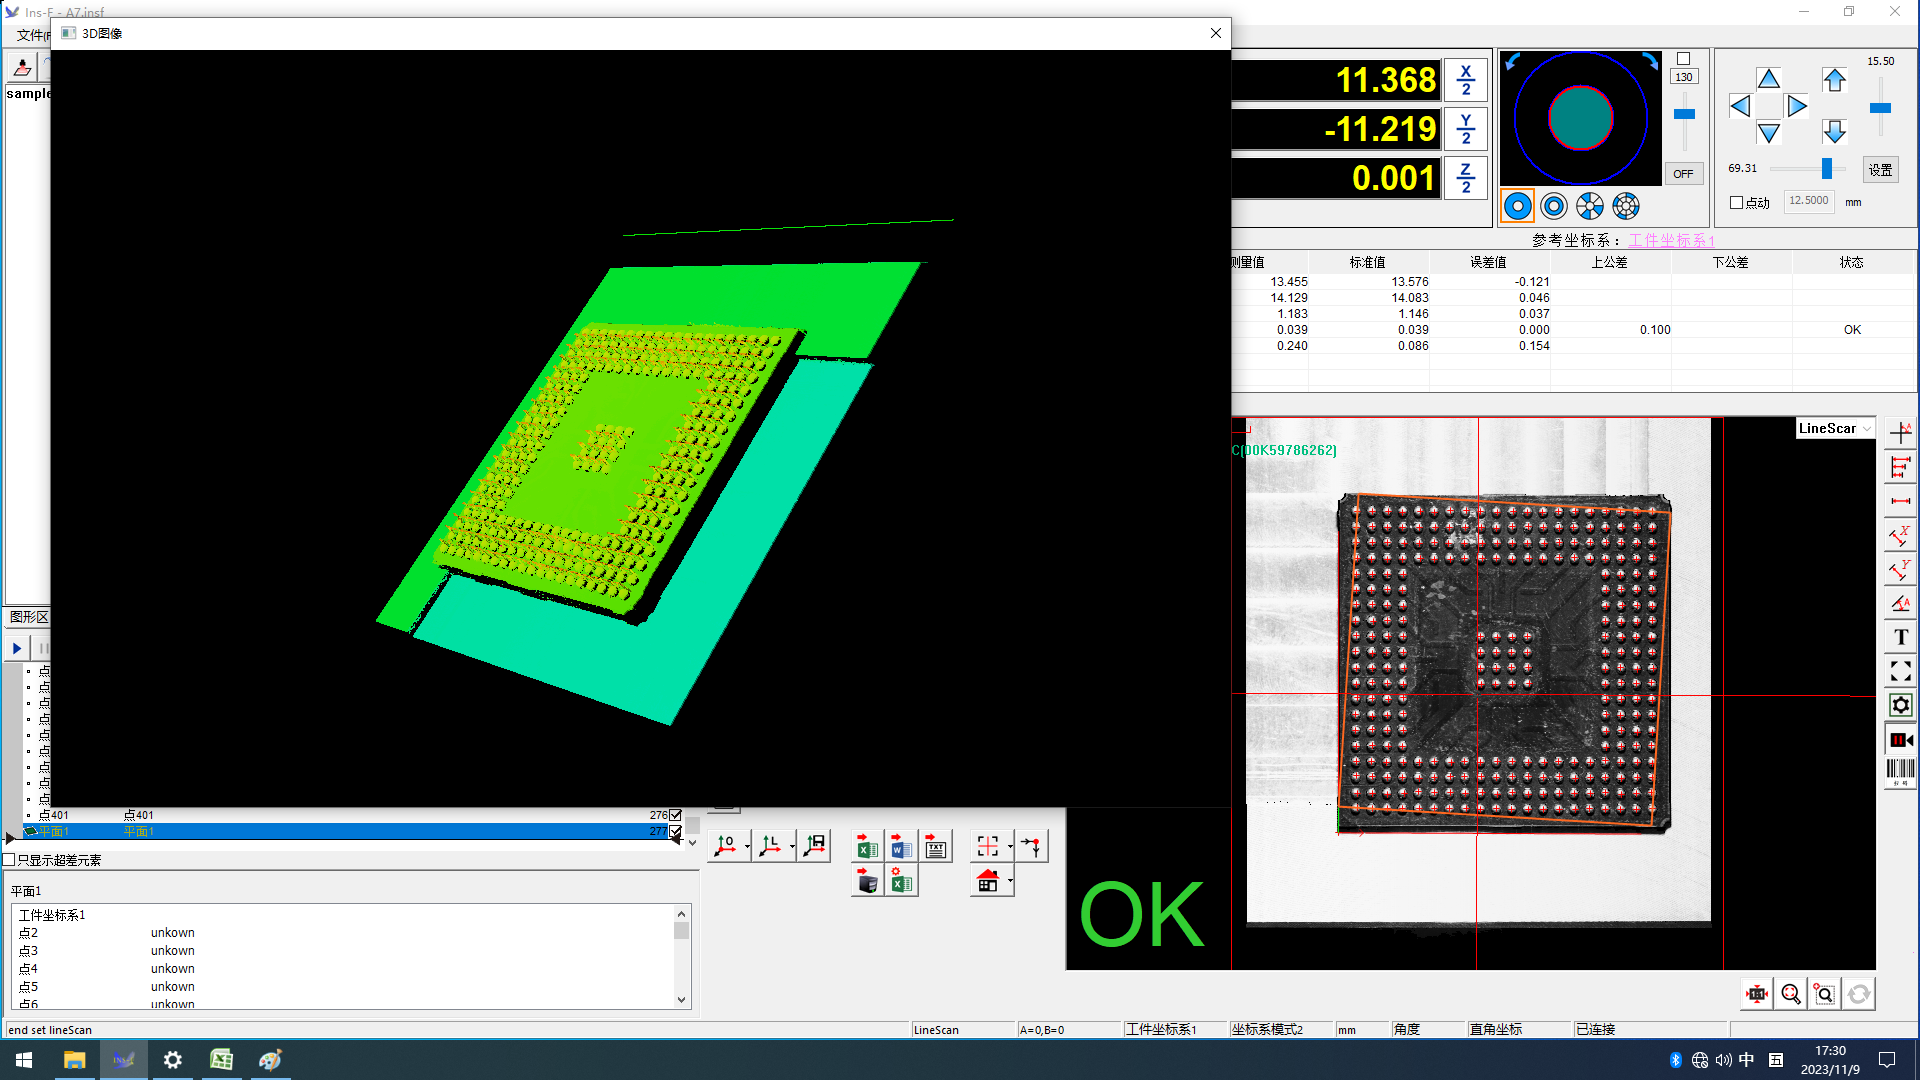
Task: Click the zoom magnifier icon below image
Action: point(1790,994)
